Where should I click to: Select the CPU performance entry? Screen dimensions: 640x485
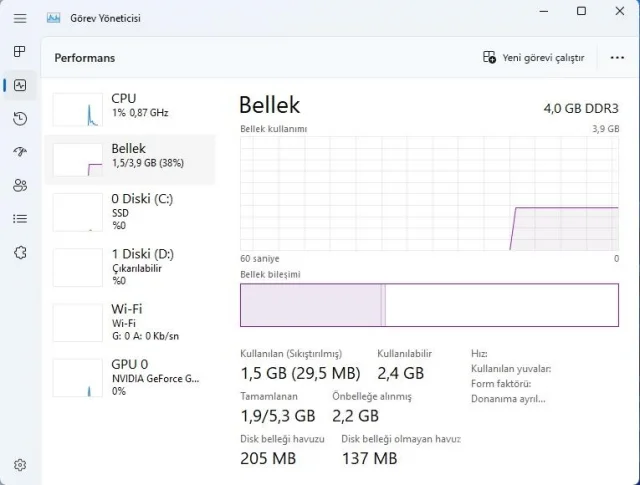pyautogui.click(x=130, y=106)
